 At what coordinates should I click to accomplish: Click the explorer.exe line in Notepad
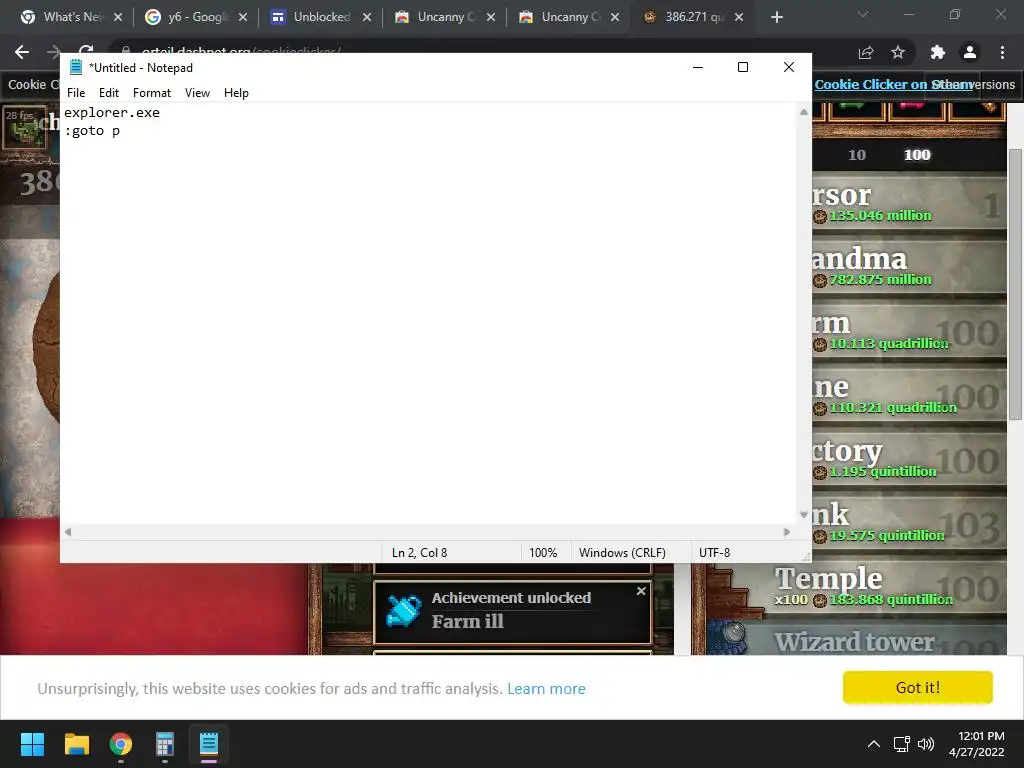coord(112,112)
